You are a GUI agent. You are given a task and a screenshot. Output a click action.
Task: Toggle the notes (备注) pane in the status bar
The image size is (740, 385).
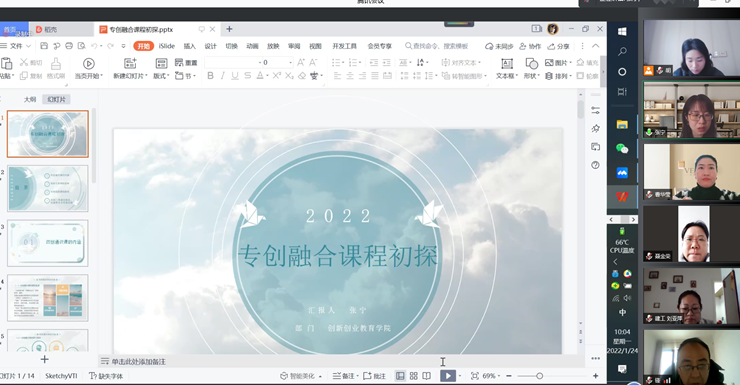coord(345,376)
